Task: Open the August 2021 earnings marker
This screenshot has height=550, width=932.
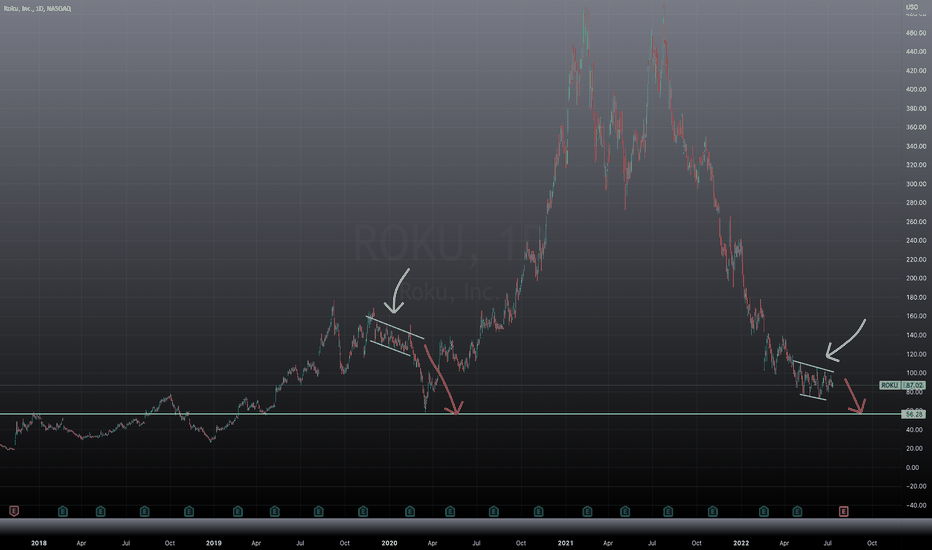Action: tap(668, 511)
